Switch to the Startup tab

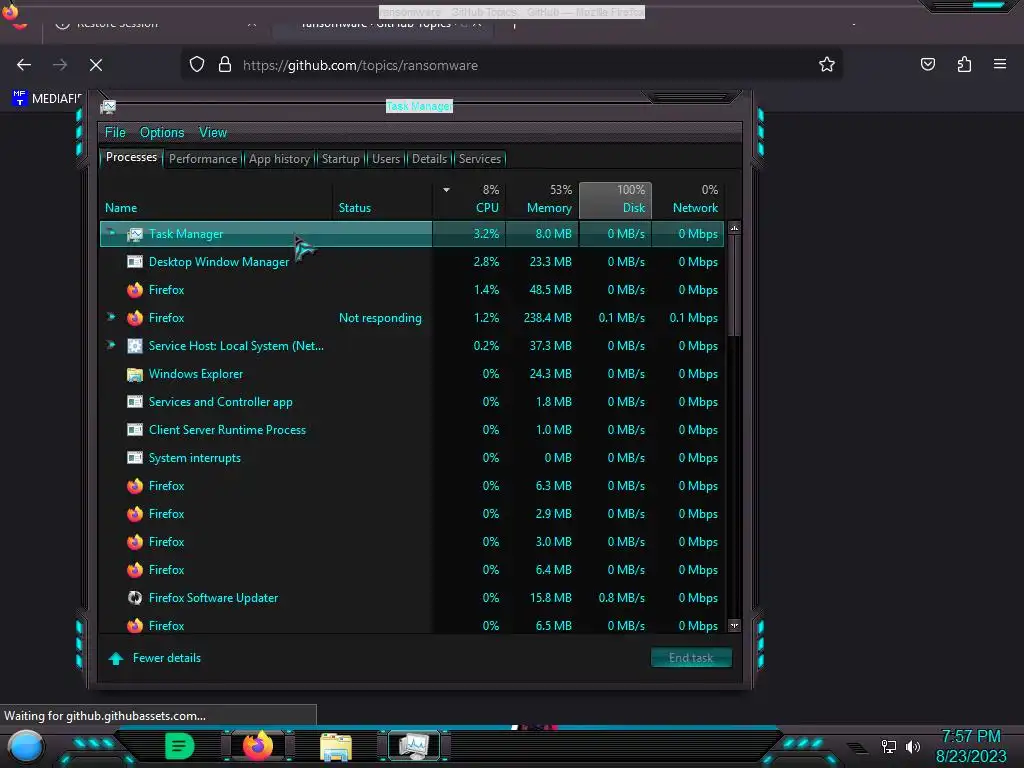point(340,159)
